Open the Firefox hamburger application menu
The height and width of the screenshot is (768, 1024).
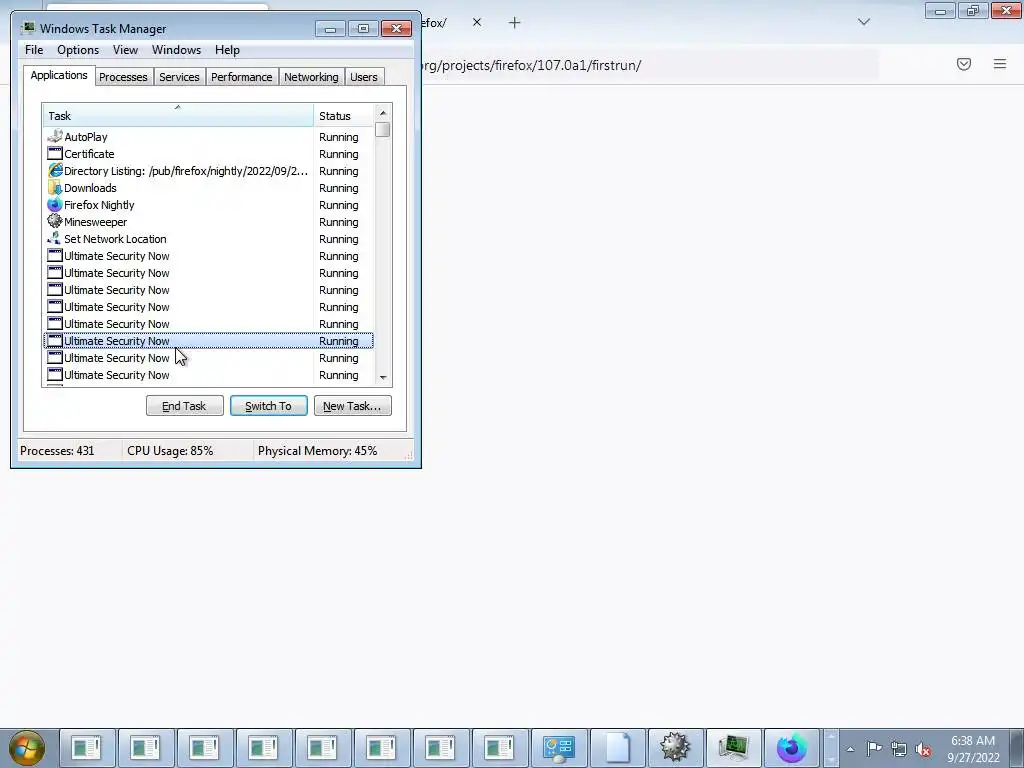999,64
